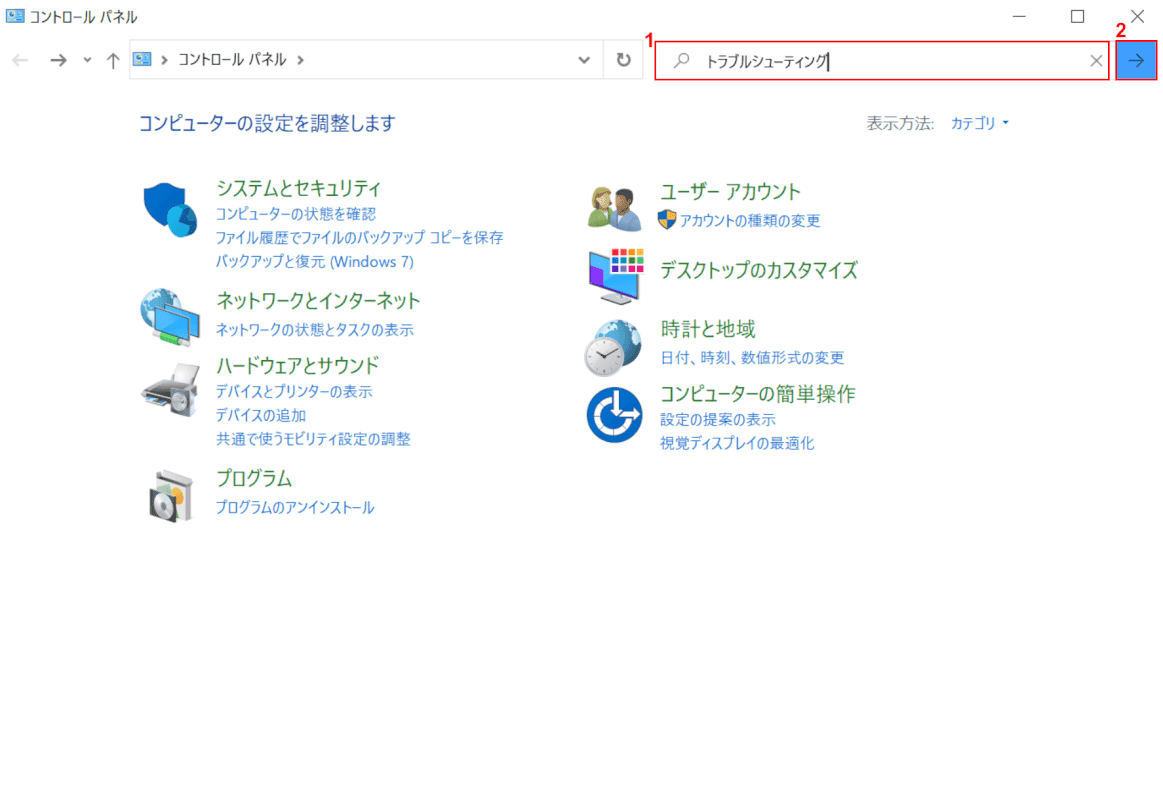
Task: Clear the search box text
Action: [1096, 61]
